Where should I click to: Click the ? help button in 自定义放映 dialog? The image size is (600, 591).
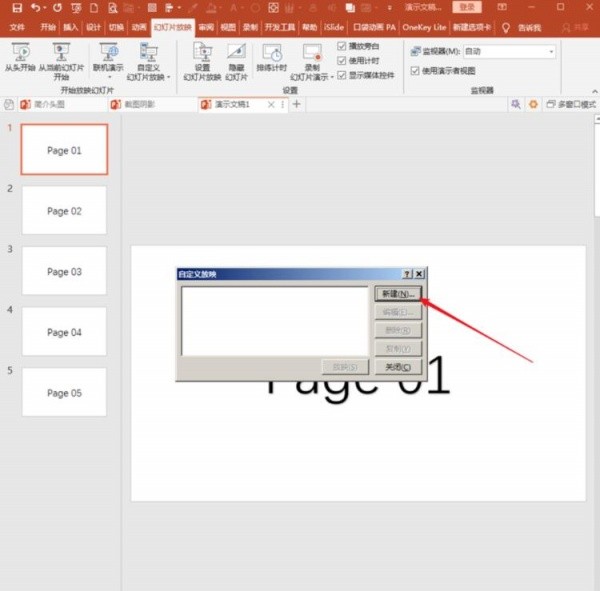[x=407, y=274]
